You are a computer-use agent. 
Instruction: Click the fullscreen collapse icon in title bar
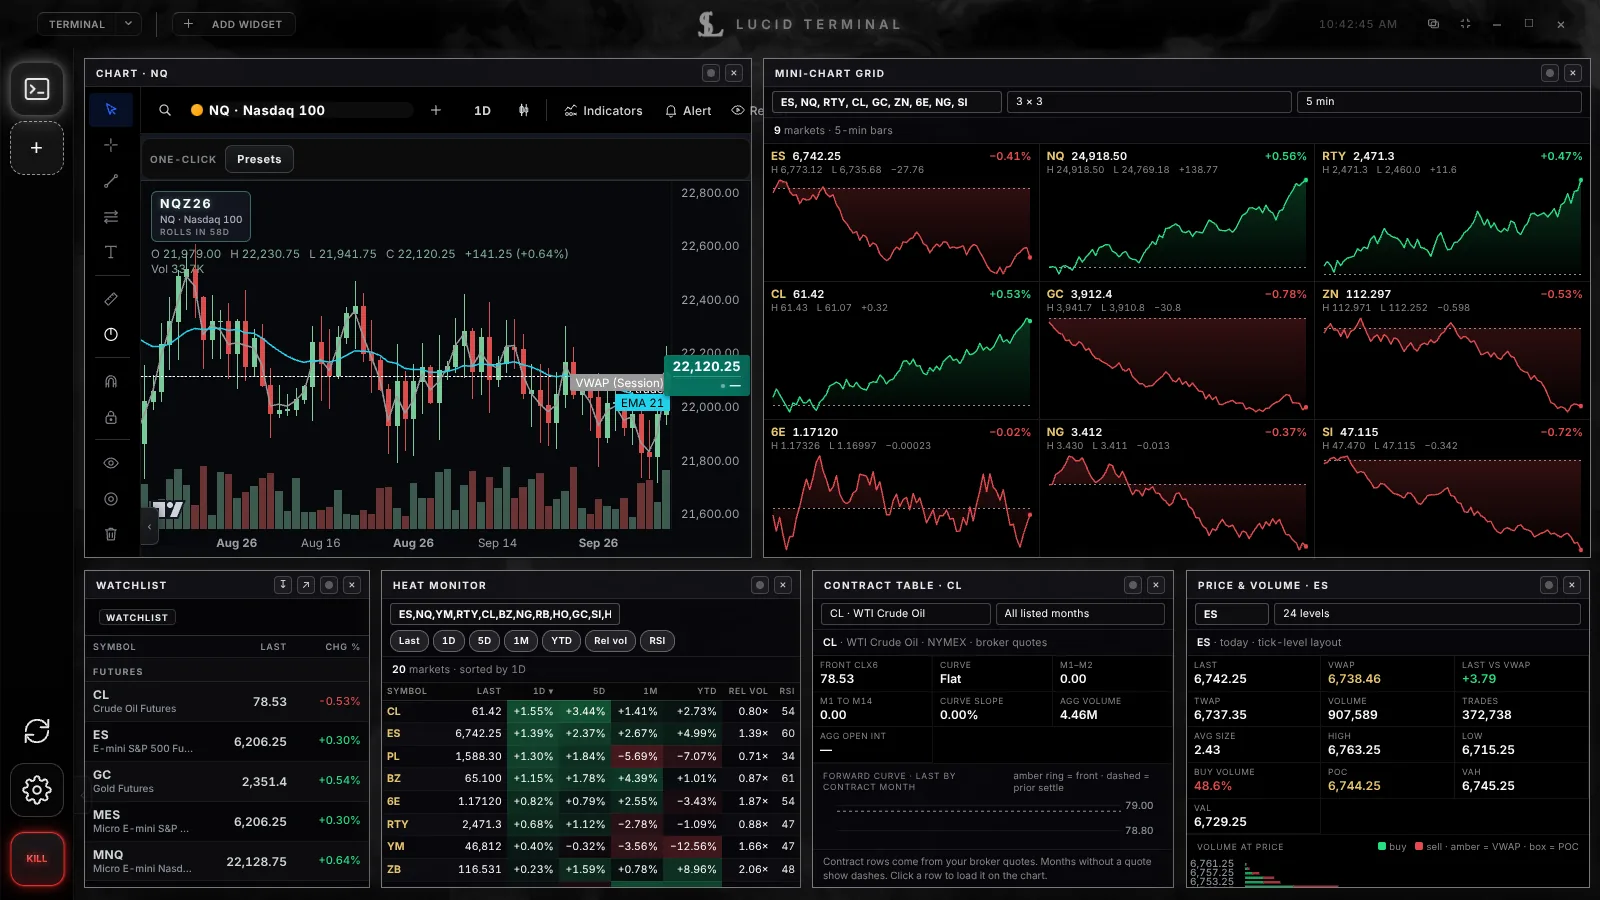click(1466, 24)
